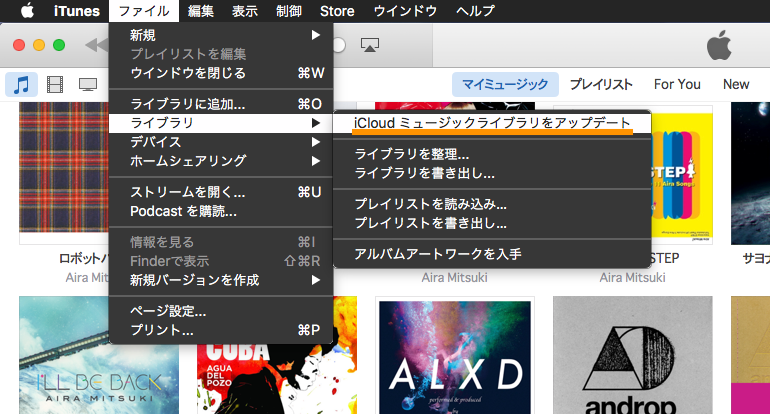Open the Apple menu
The height and width of the screenshot is (414, 770).
pos(27,10)
